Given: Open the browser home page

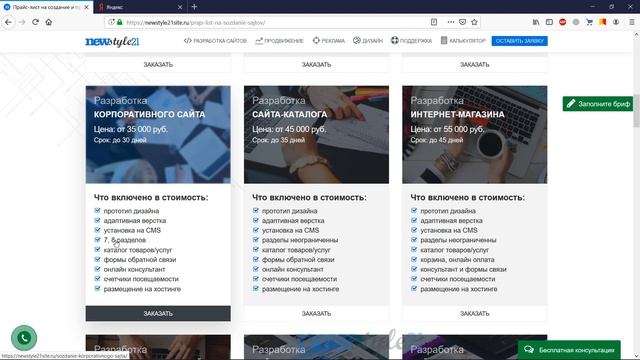Looking at the screenshot, I should (49, 22).
